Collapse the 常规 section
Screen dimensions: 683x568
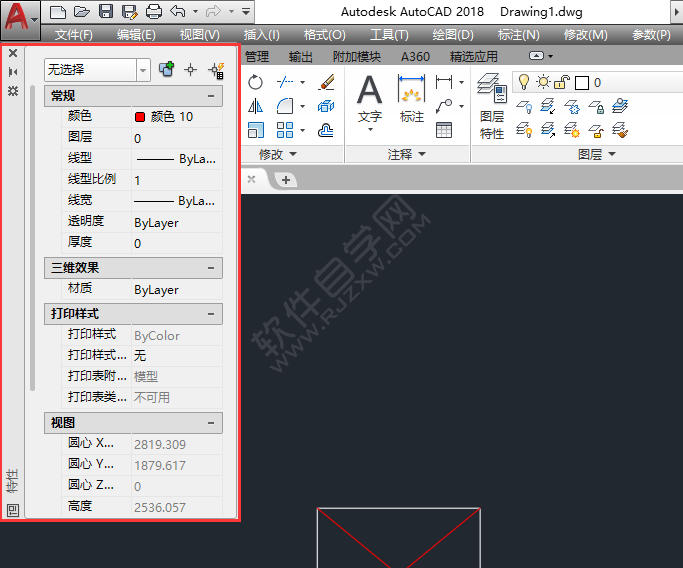(211, 96)
